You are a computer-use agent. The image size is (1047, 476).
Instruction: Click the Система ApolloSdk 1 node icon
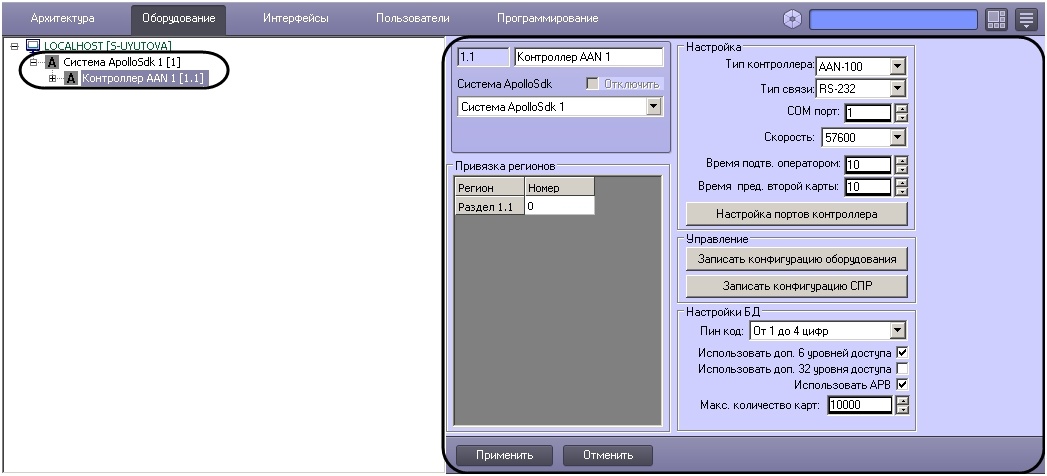pos(52,62)
